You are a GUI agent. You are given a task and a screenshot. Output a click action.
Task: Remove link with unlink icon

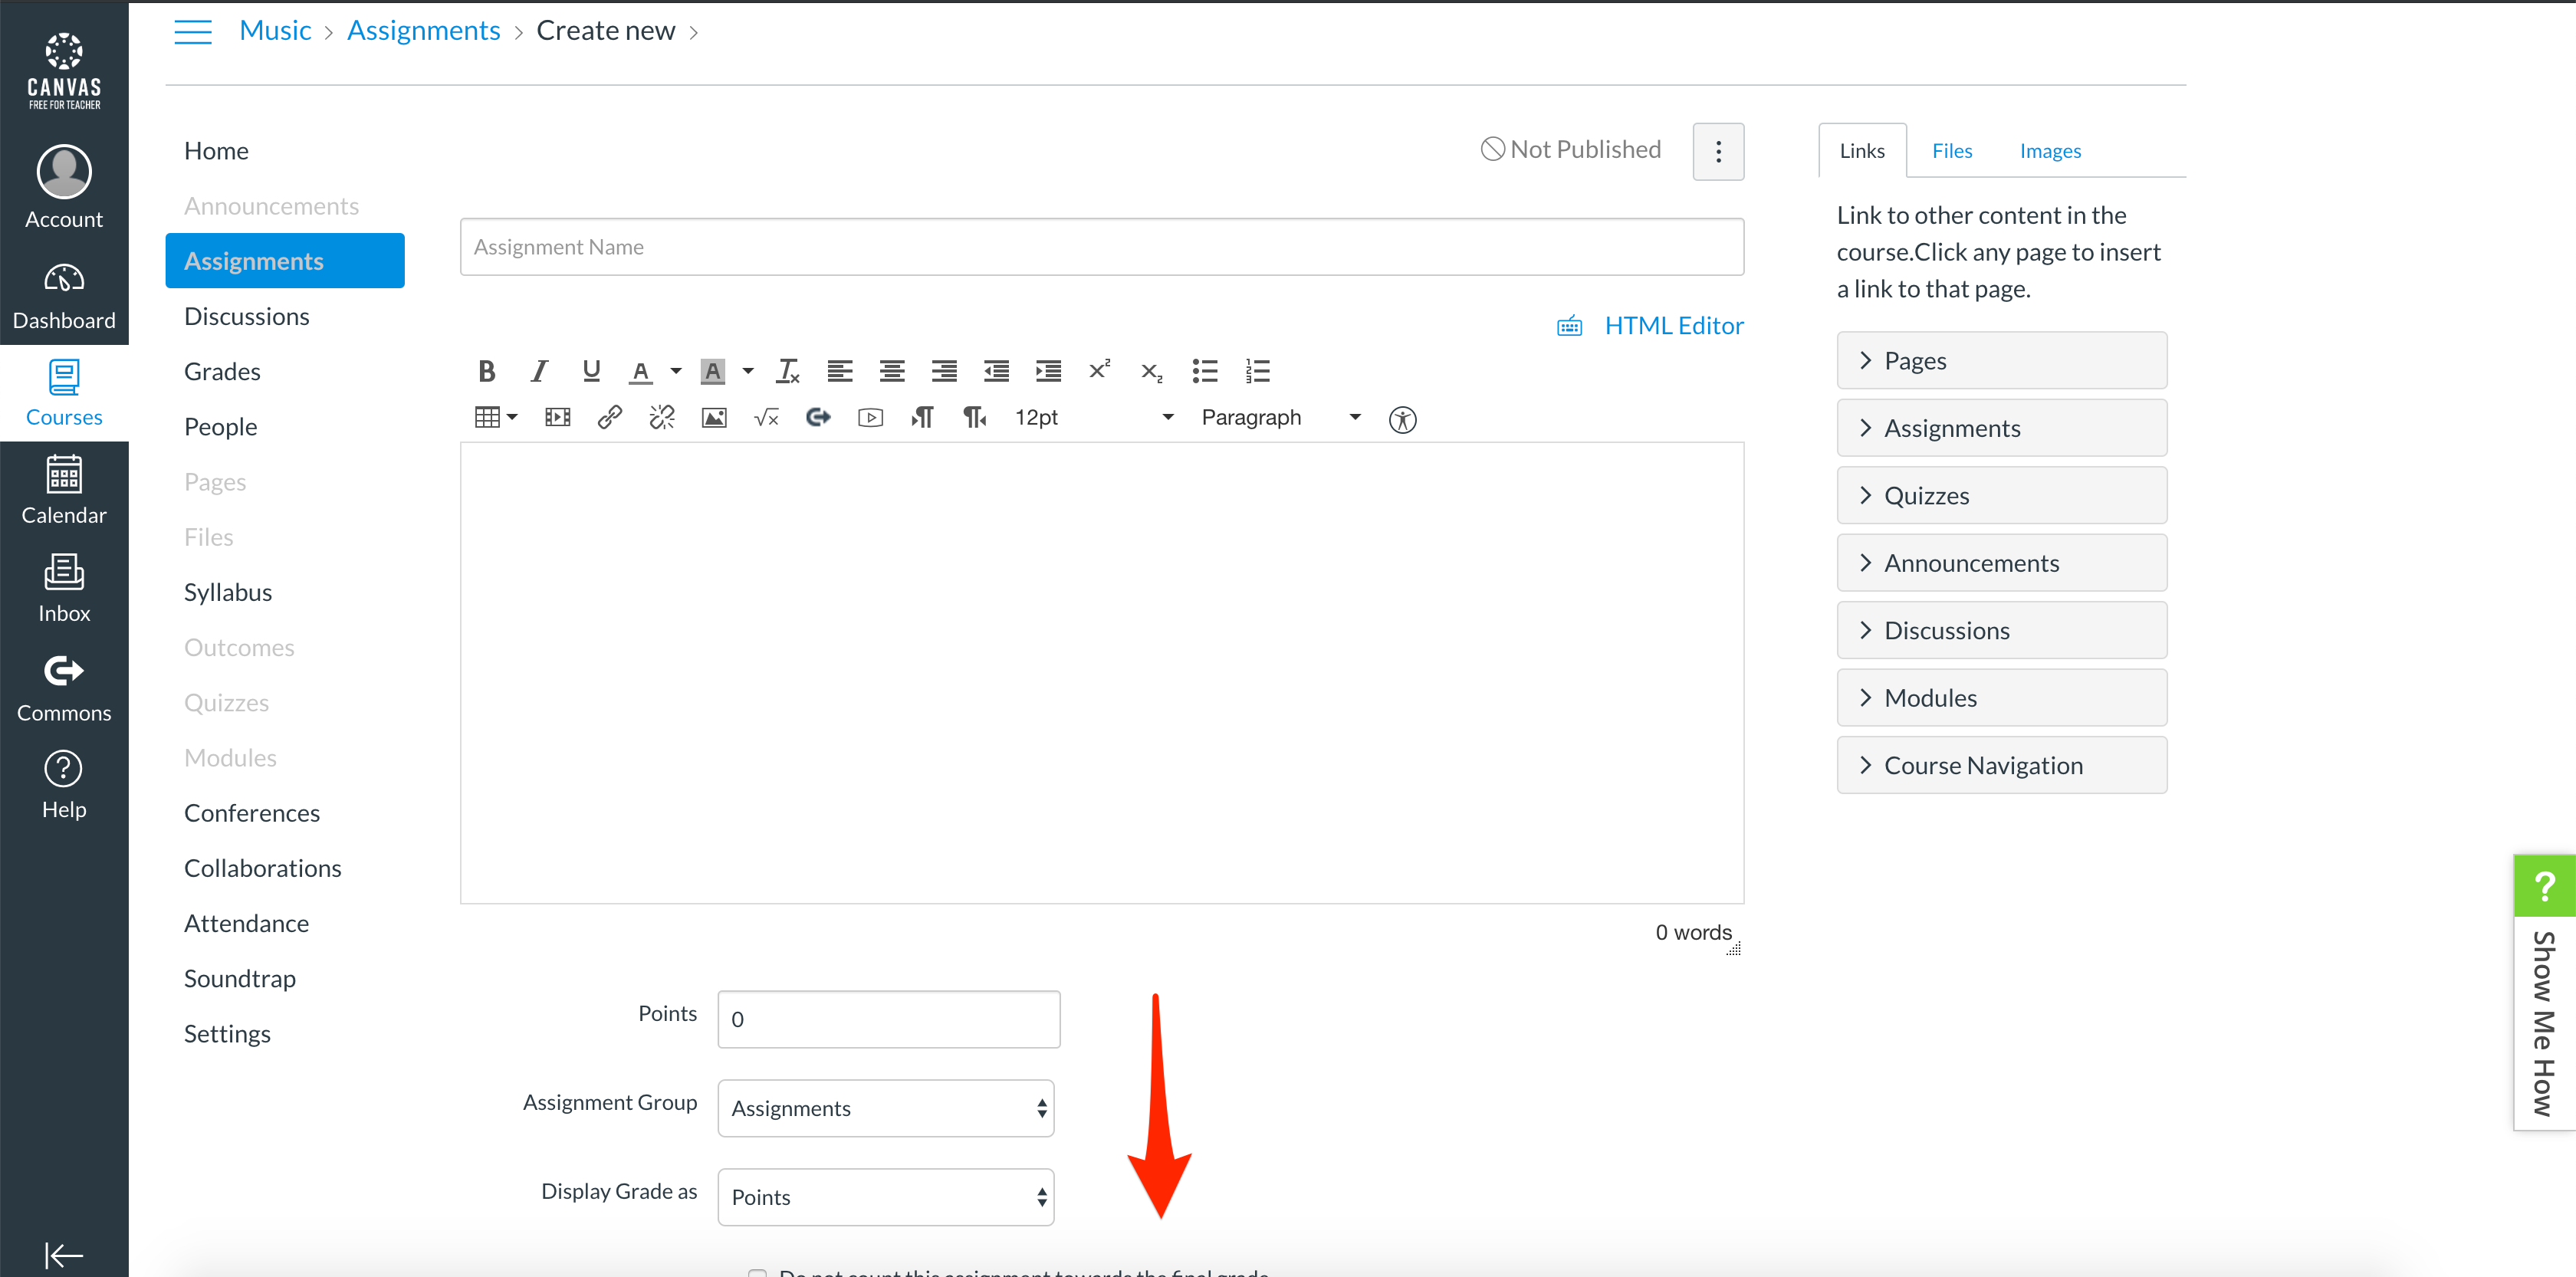[662, 417]
